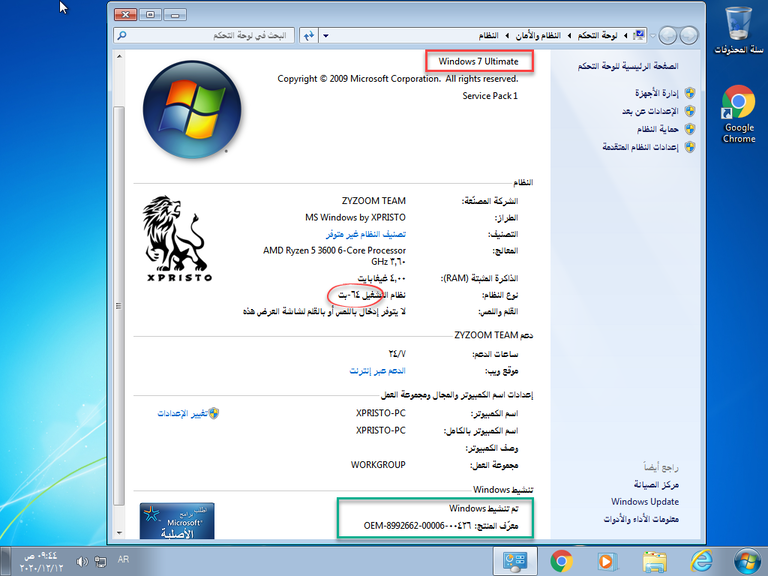
Task: Click the Show desktop strip on the taskbar
Action: 4,561
